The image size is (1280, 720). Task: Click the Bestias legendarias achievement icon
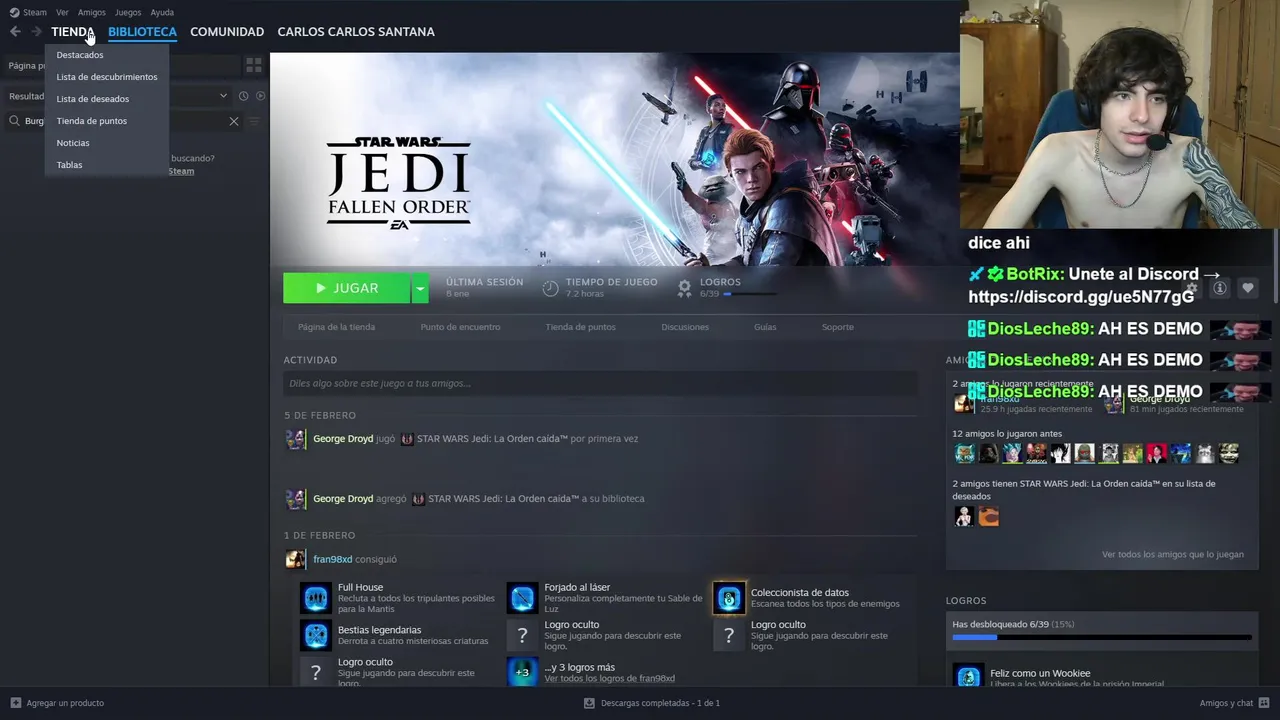(x=316, y=635)
